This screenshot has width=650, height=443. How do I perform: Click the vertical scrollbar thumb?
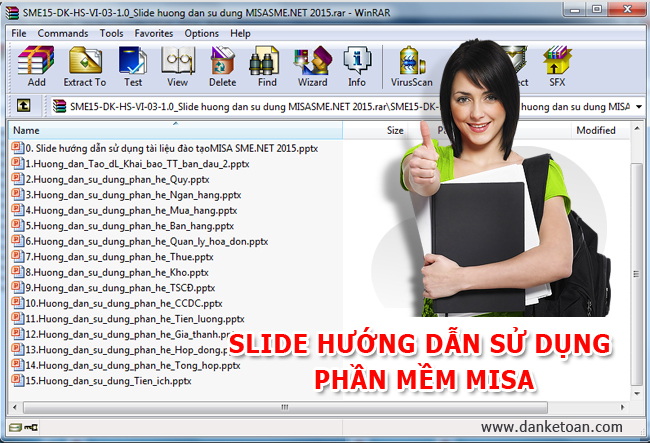pyautogui.click(x=637, y=274)
